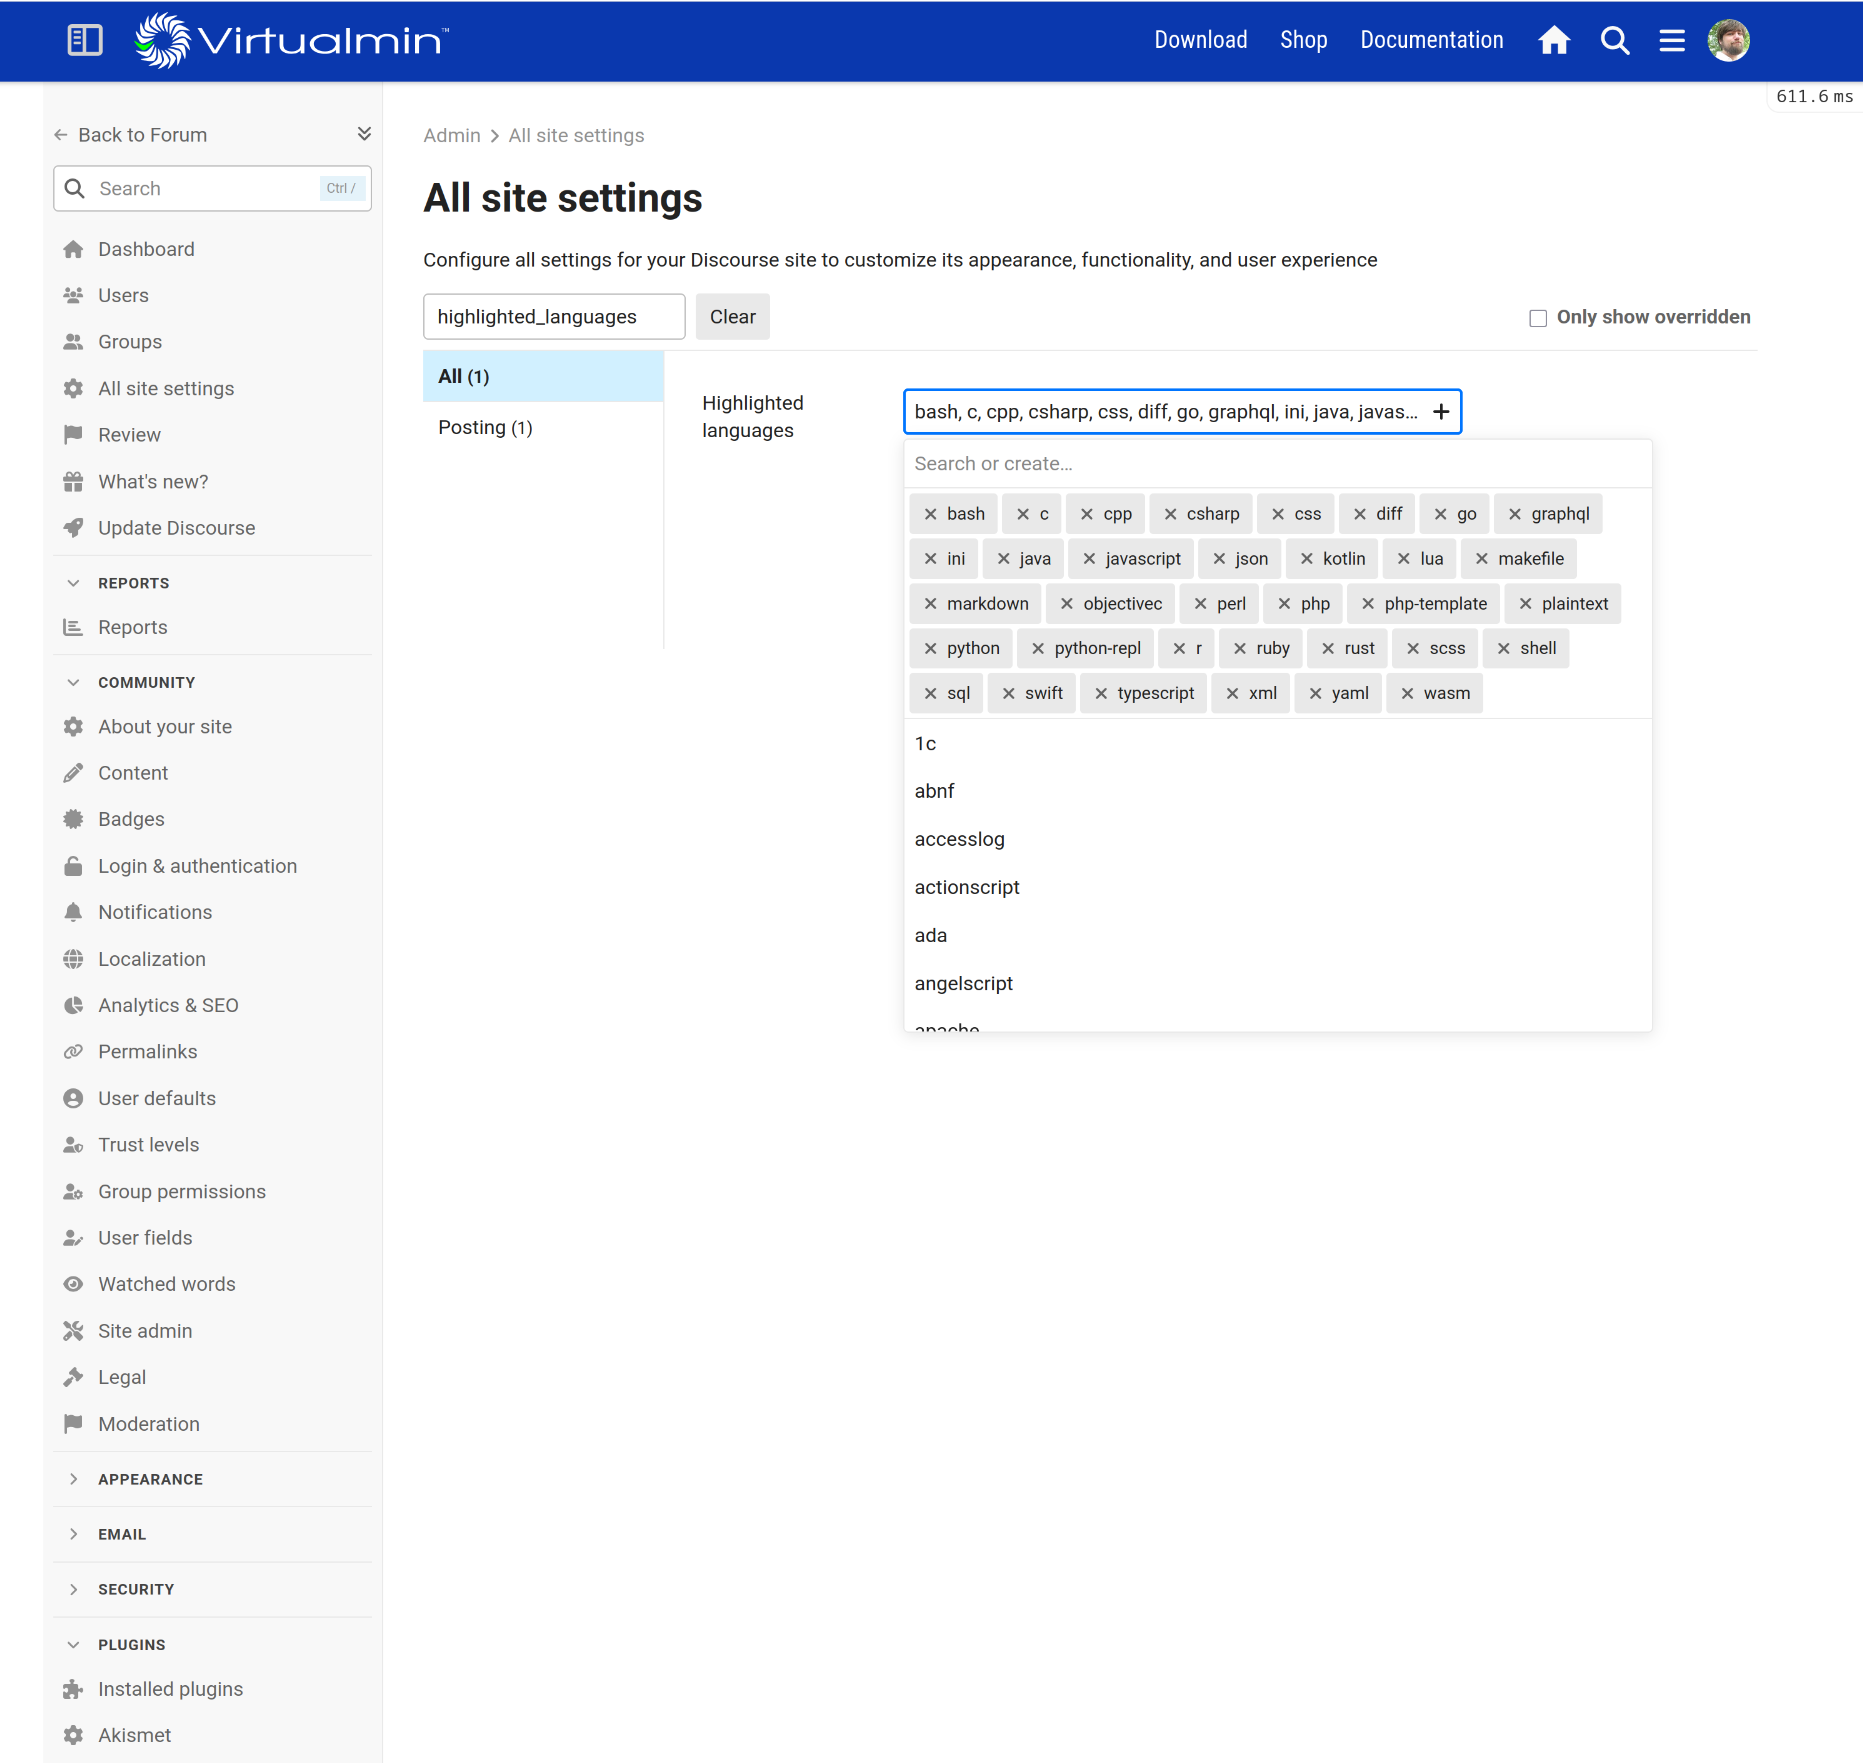This screenshot has height=1763, width=1863.
Task: Expand the Appearance sidebar section
Action: (73, 1479)
